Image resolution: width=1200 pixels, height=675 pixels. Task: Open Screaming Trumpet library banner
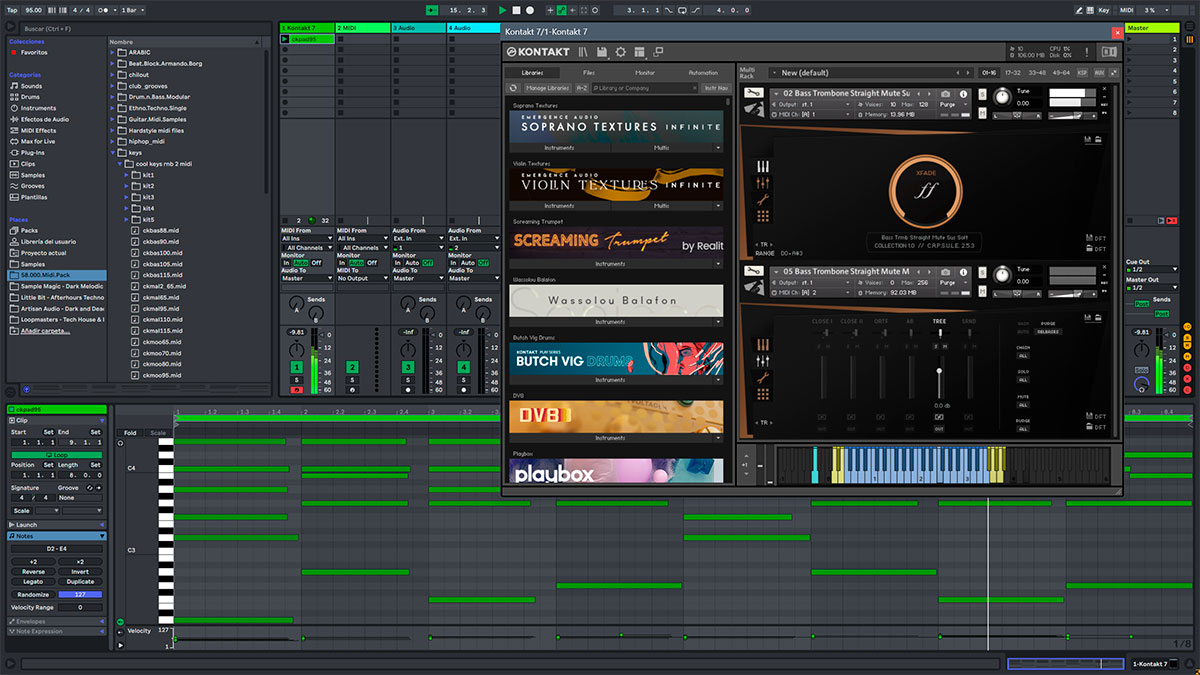click(x=616, y=243)
